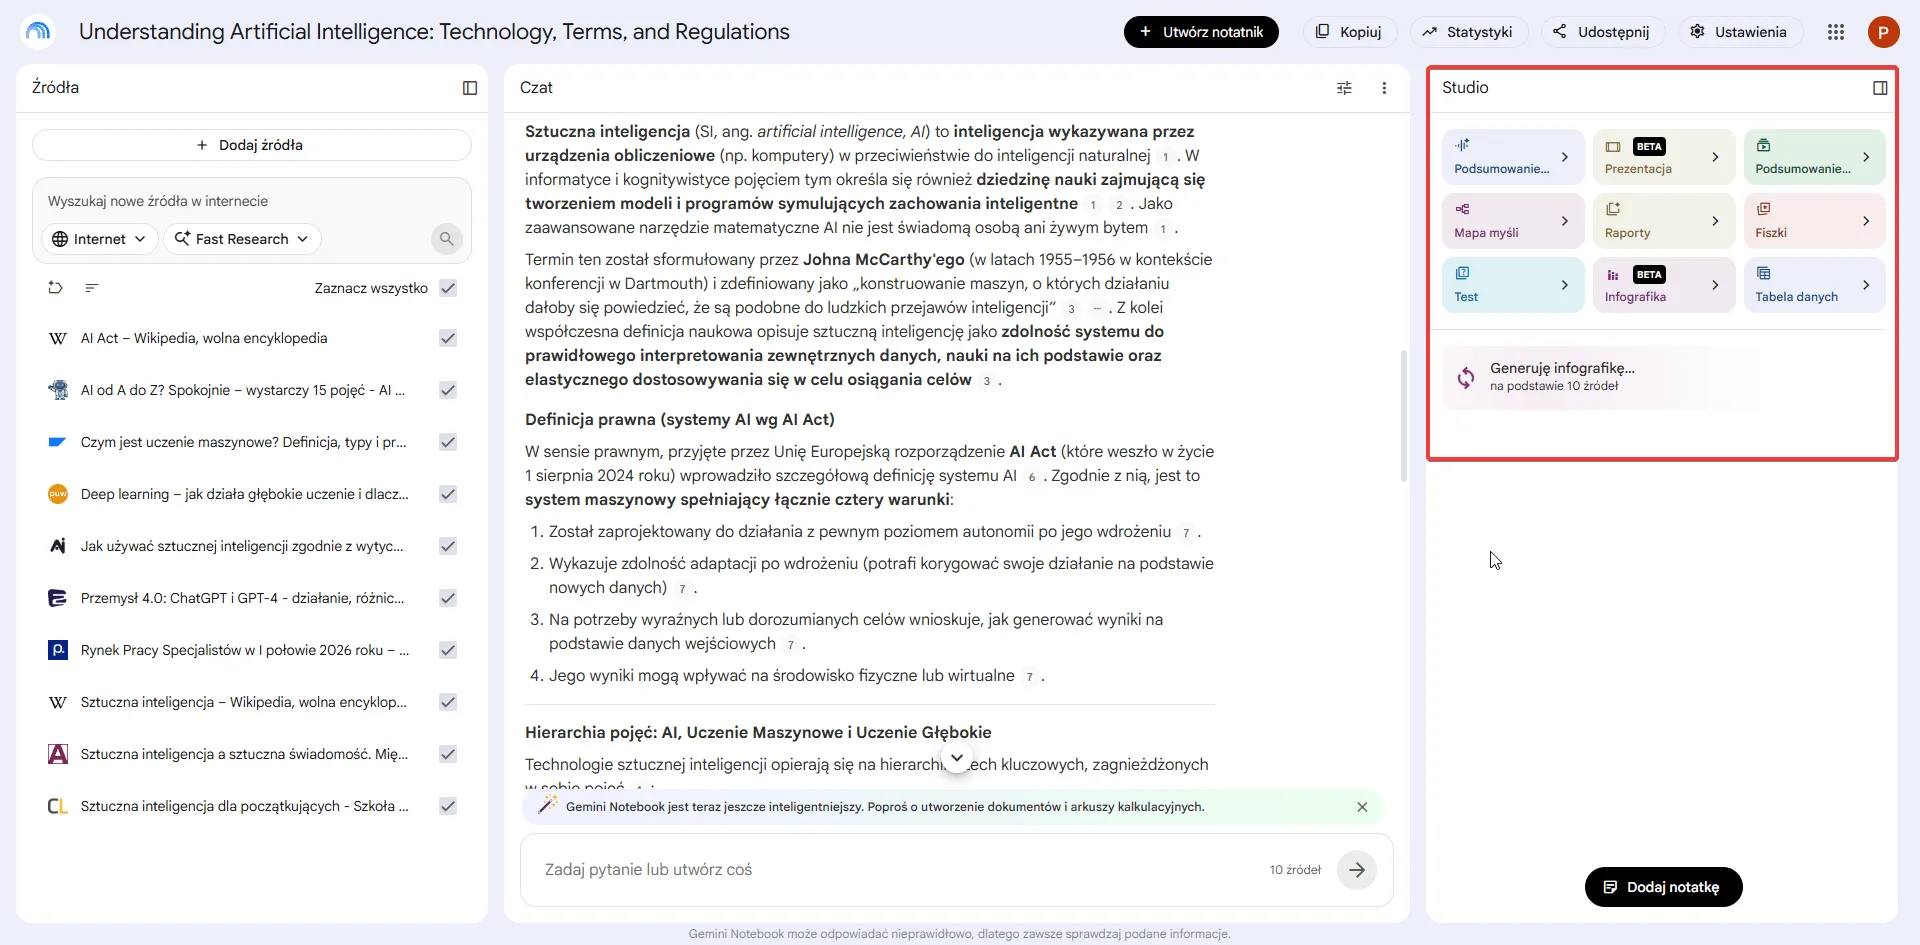Expand the Fiszki card chevron

pyautogui.click(x=1866, y=221)
